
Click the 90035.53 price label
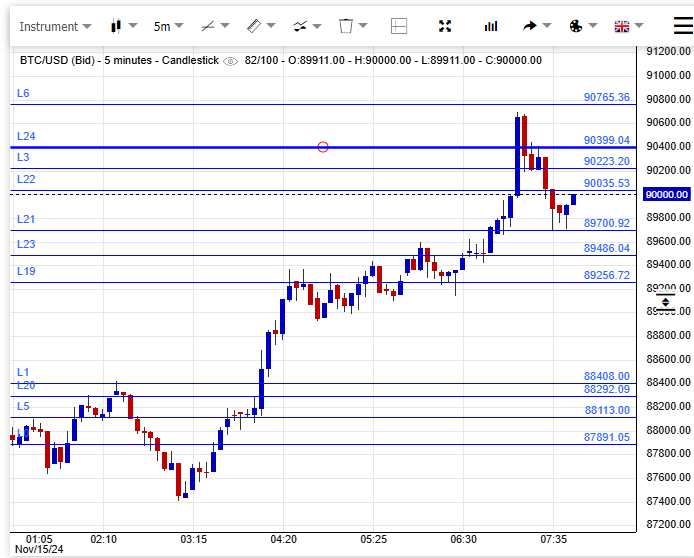click(x=606, y=183)
